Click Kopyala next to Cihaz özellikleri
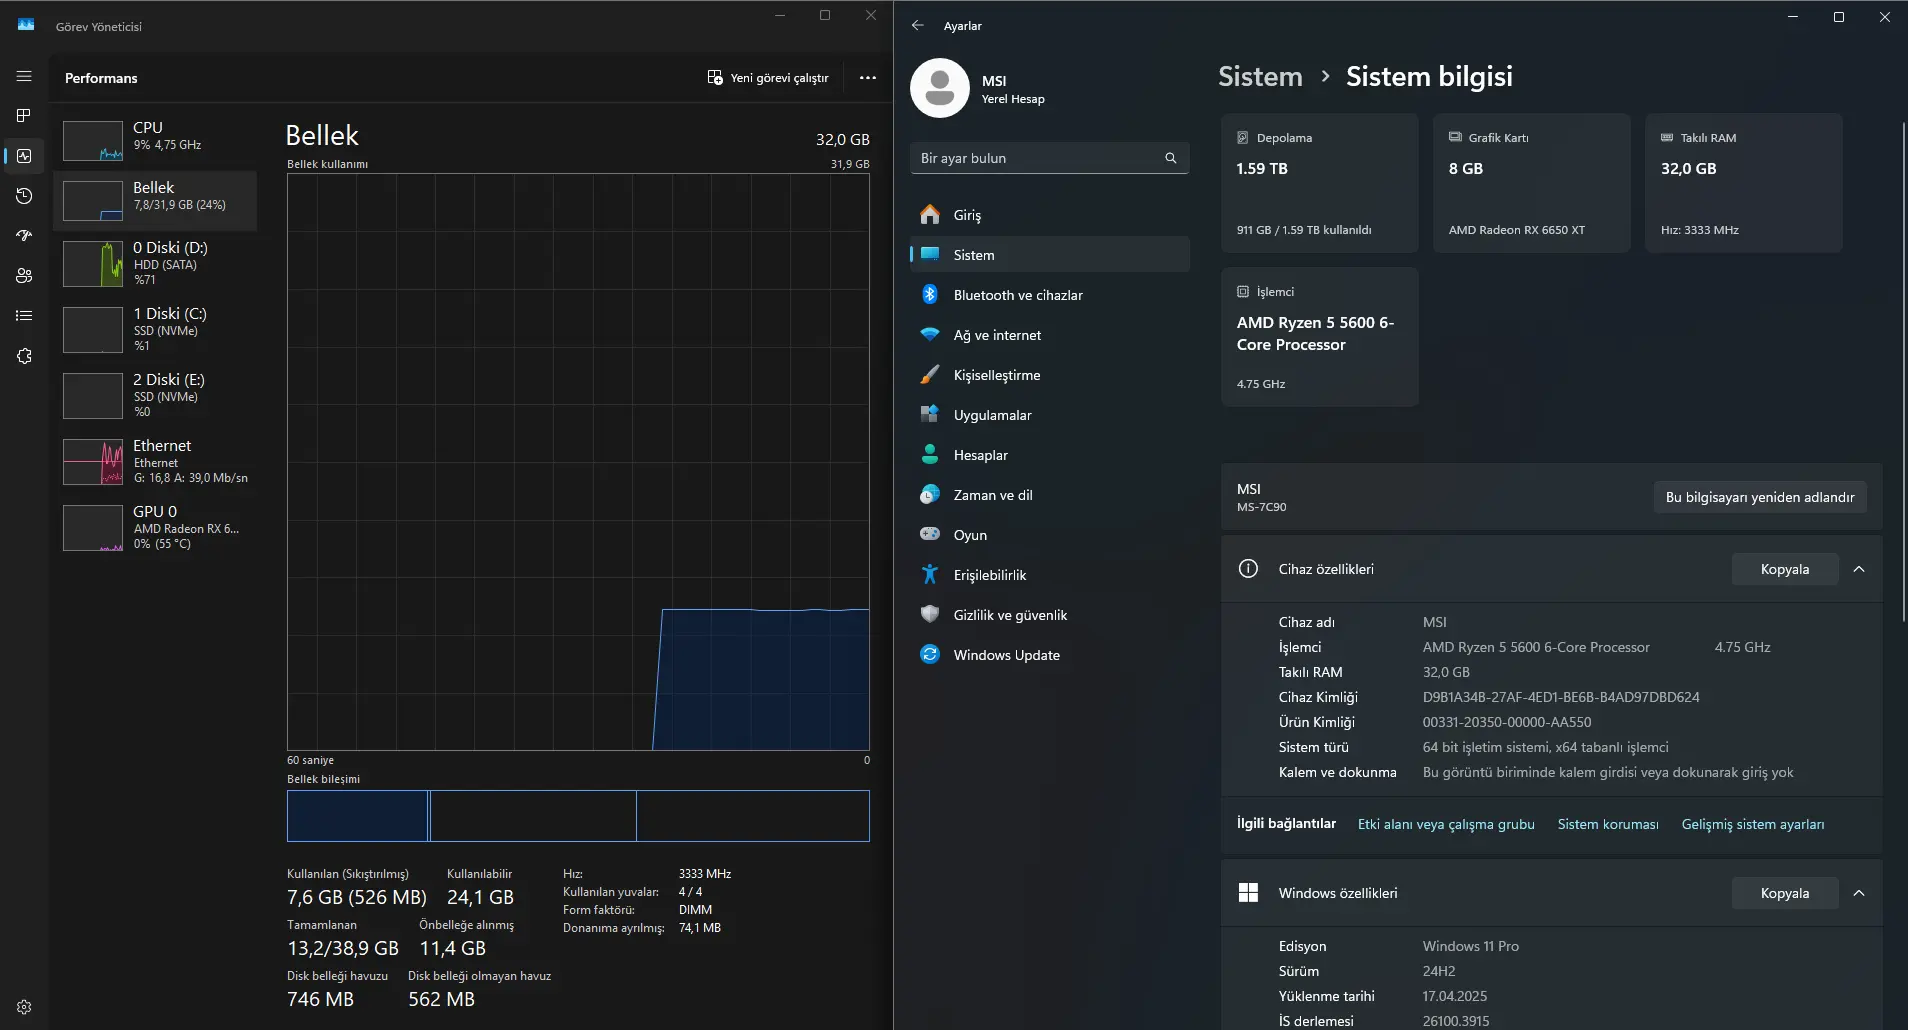This screenshot has height=1030, width=1908. click(1785, 569)
